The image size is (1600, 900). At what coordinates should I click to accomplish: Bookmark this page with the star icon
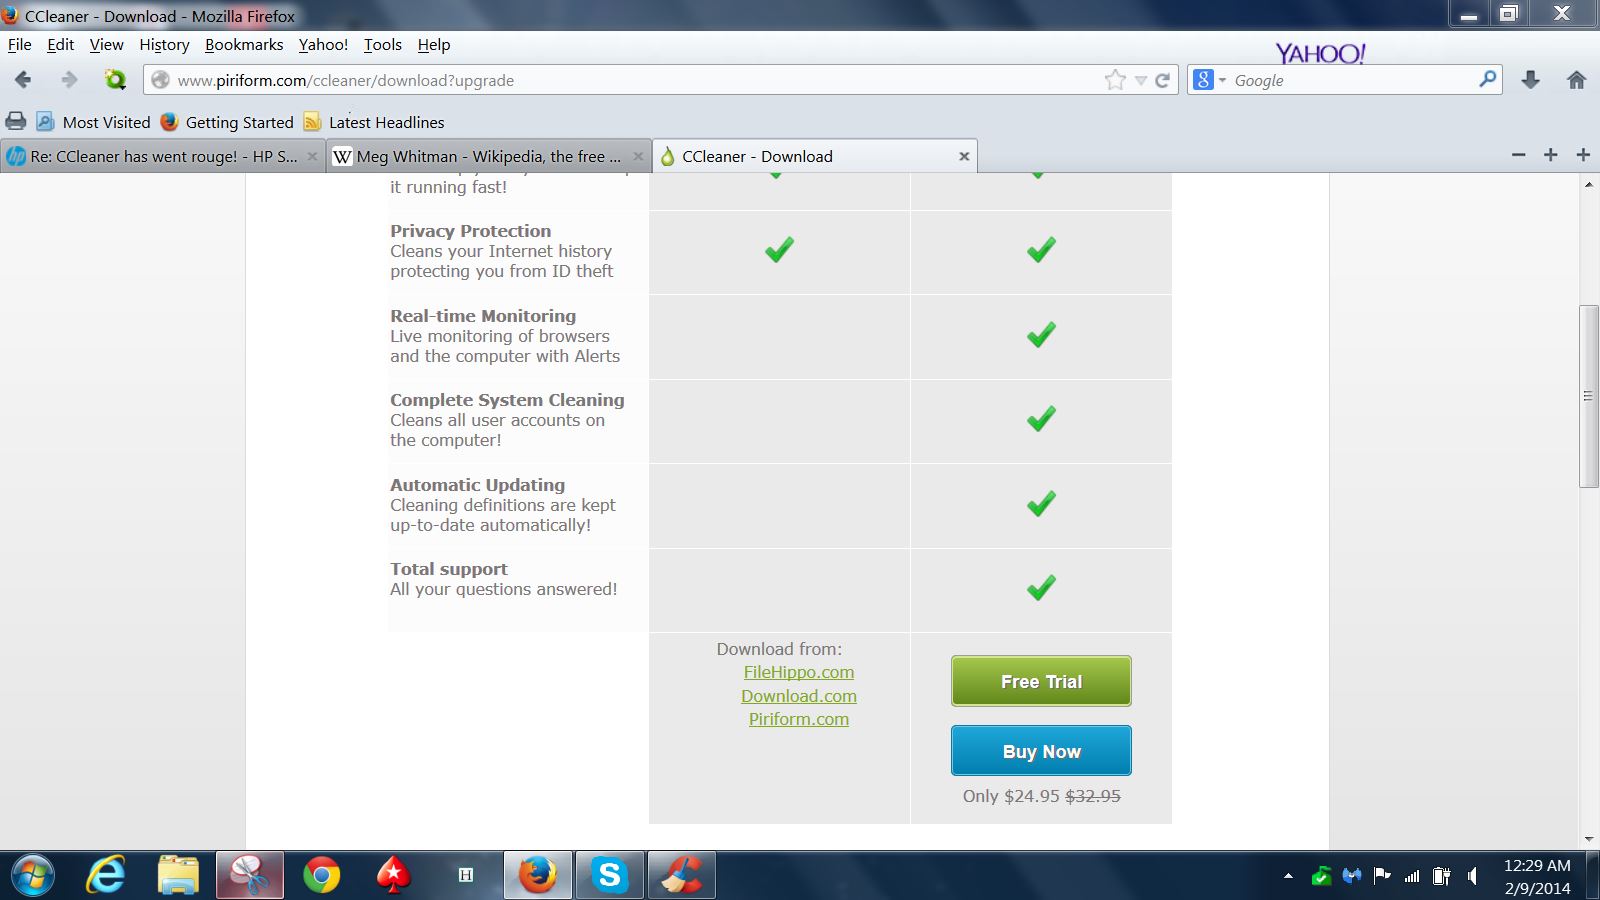[1115, 80]
